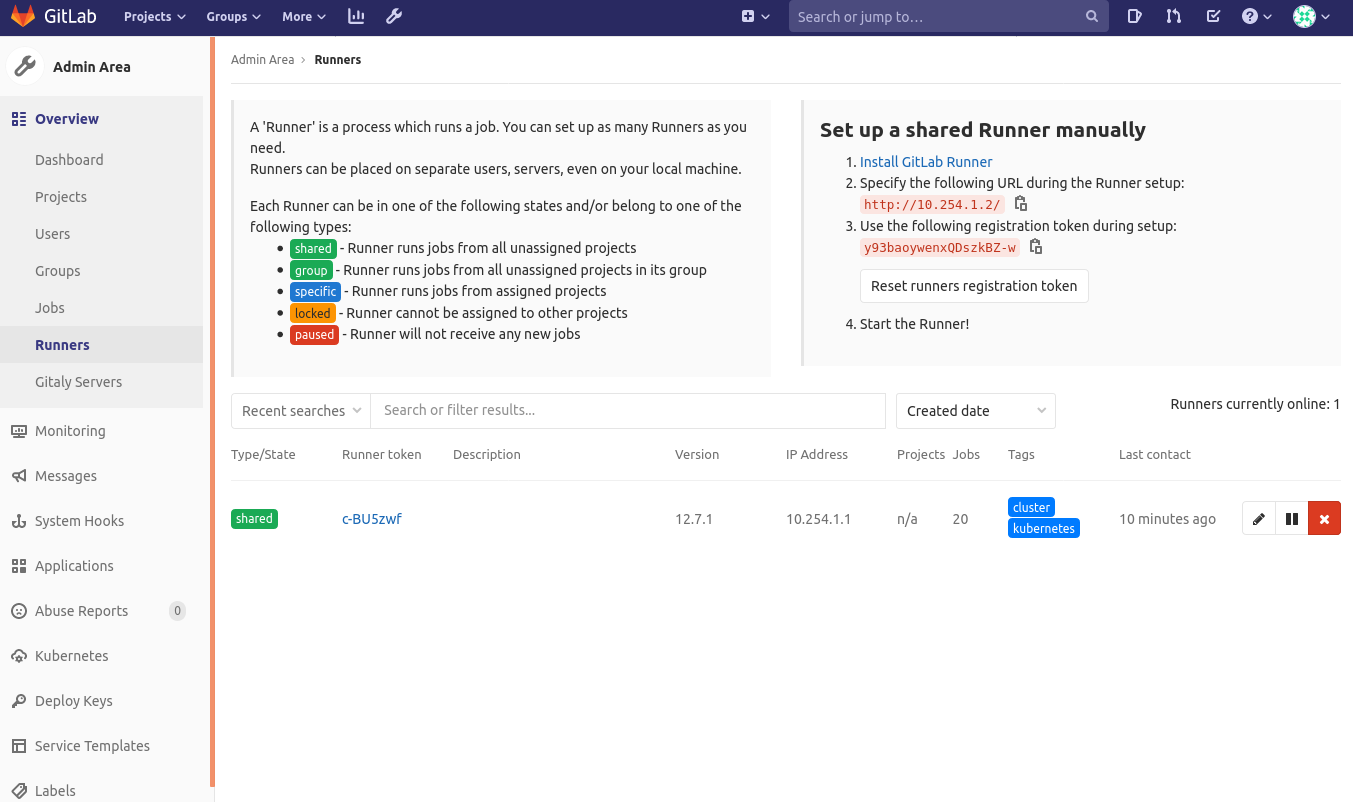The image size is (1353, 802).
Task: Go to Gitaly Servers in sidebar
Action: 78,382
